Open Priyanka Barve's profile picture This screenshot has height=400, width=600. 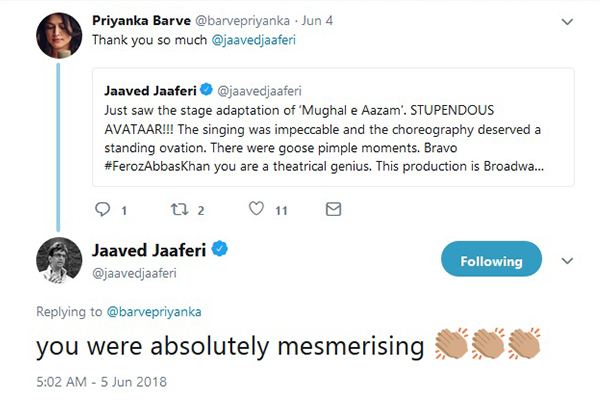(59, 35)
